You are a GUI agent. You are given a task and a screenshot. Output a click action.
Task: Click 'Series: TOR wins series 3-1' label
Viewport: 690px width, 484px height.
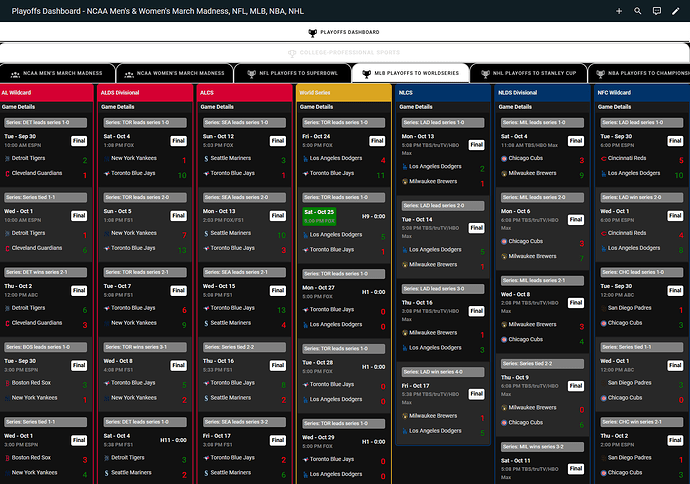coord(145,347)
